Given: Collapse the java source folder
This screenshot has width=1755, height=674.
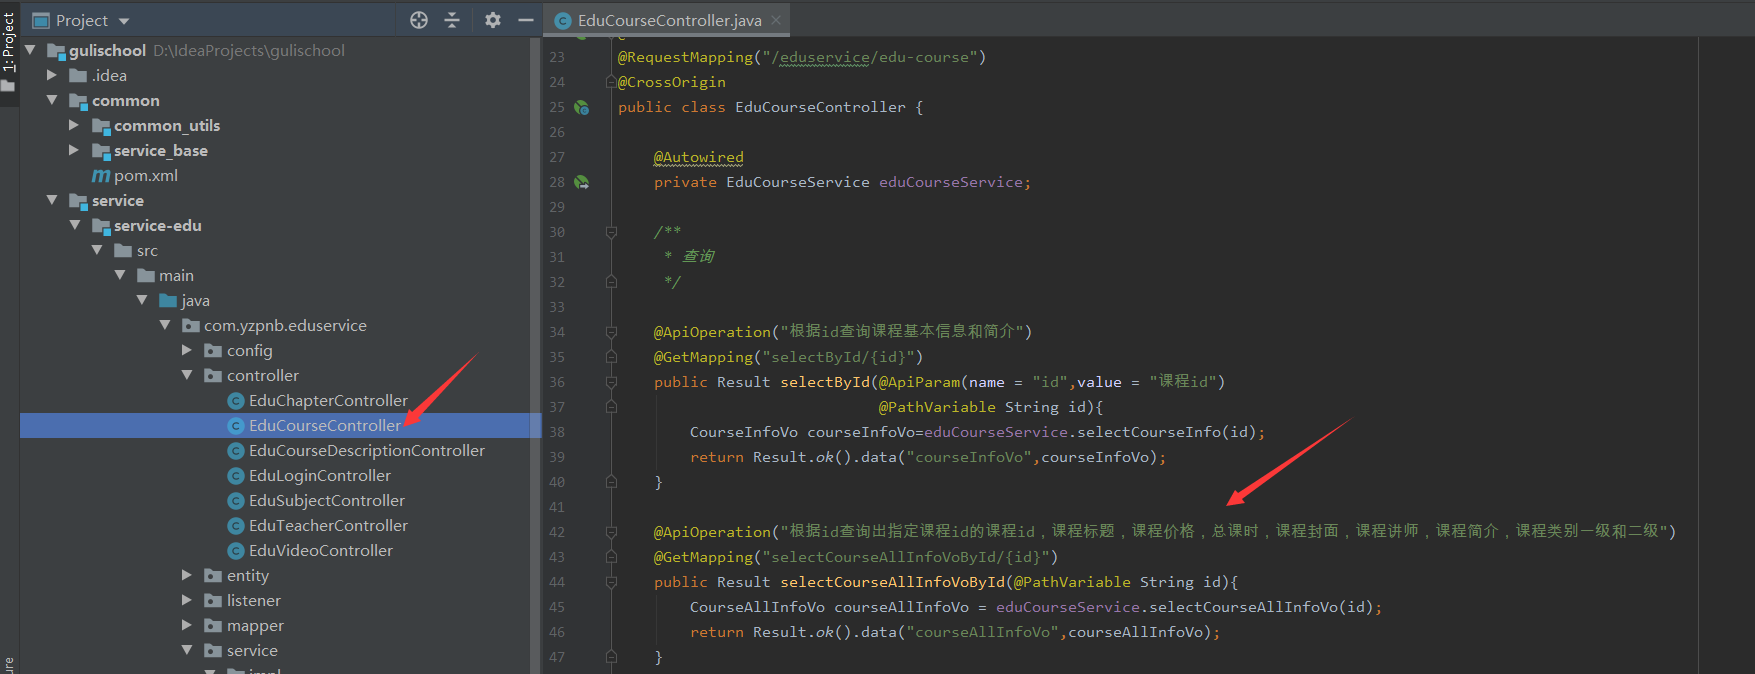Looking at the screenshot, I should (x=142, y=300).
